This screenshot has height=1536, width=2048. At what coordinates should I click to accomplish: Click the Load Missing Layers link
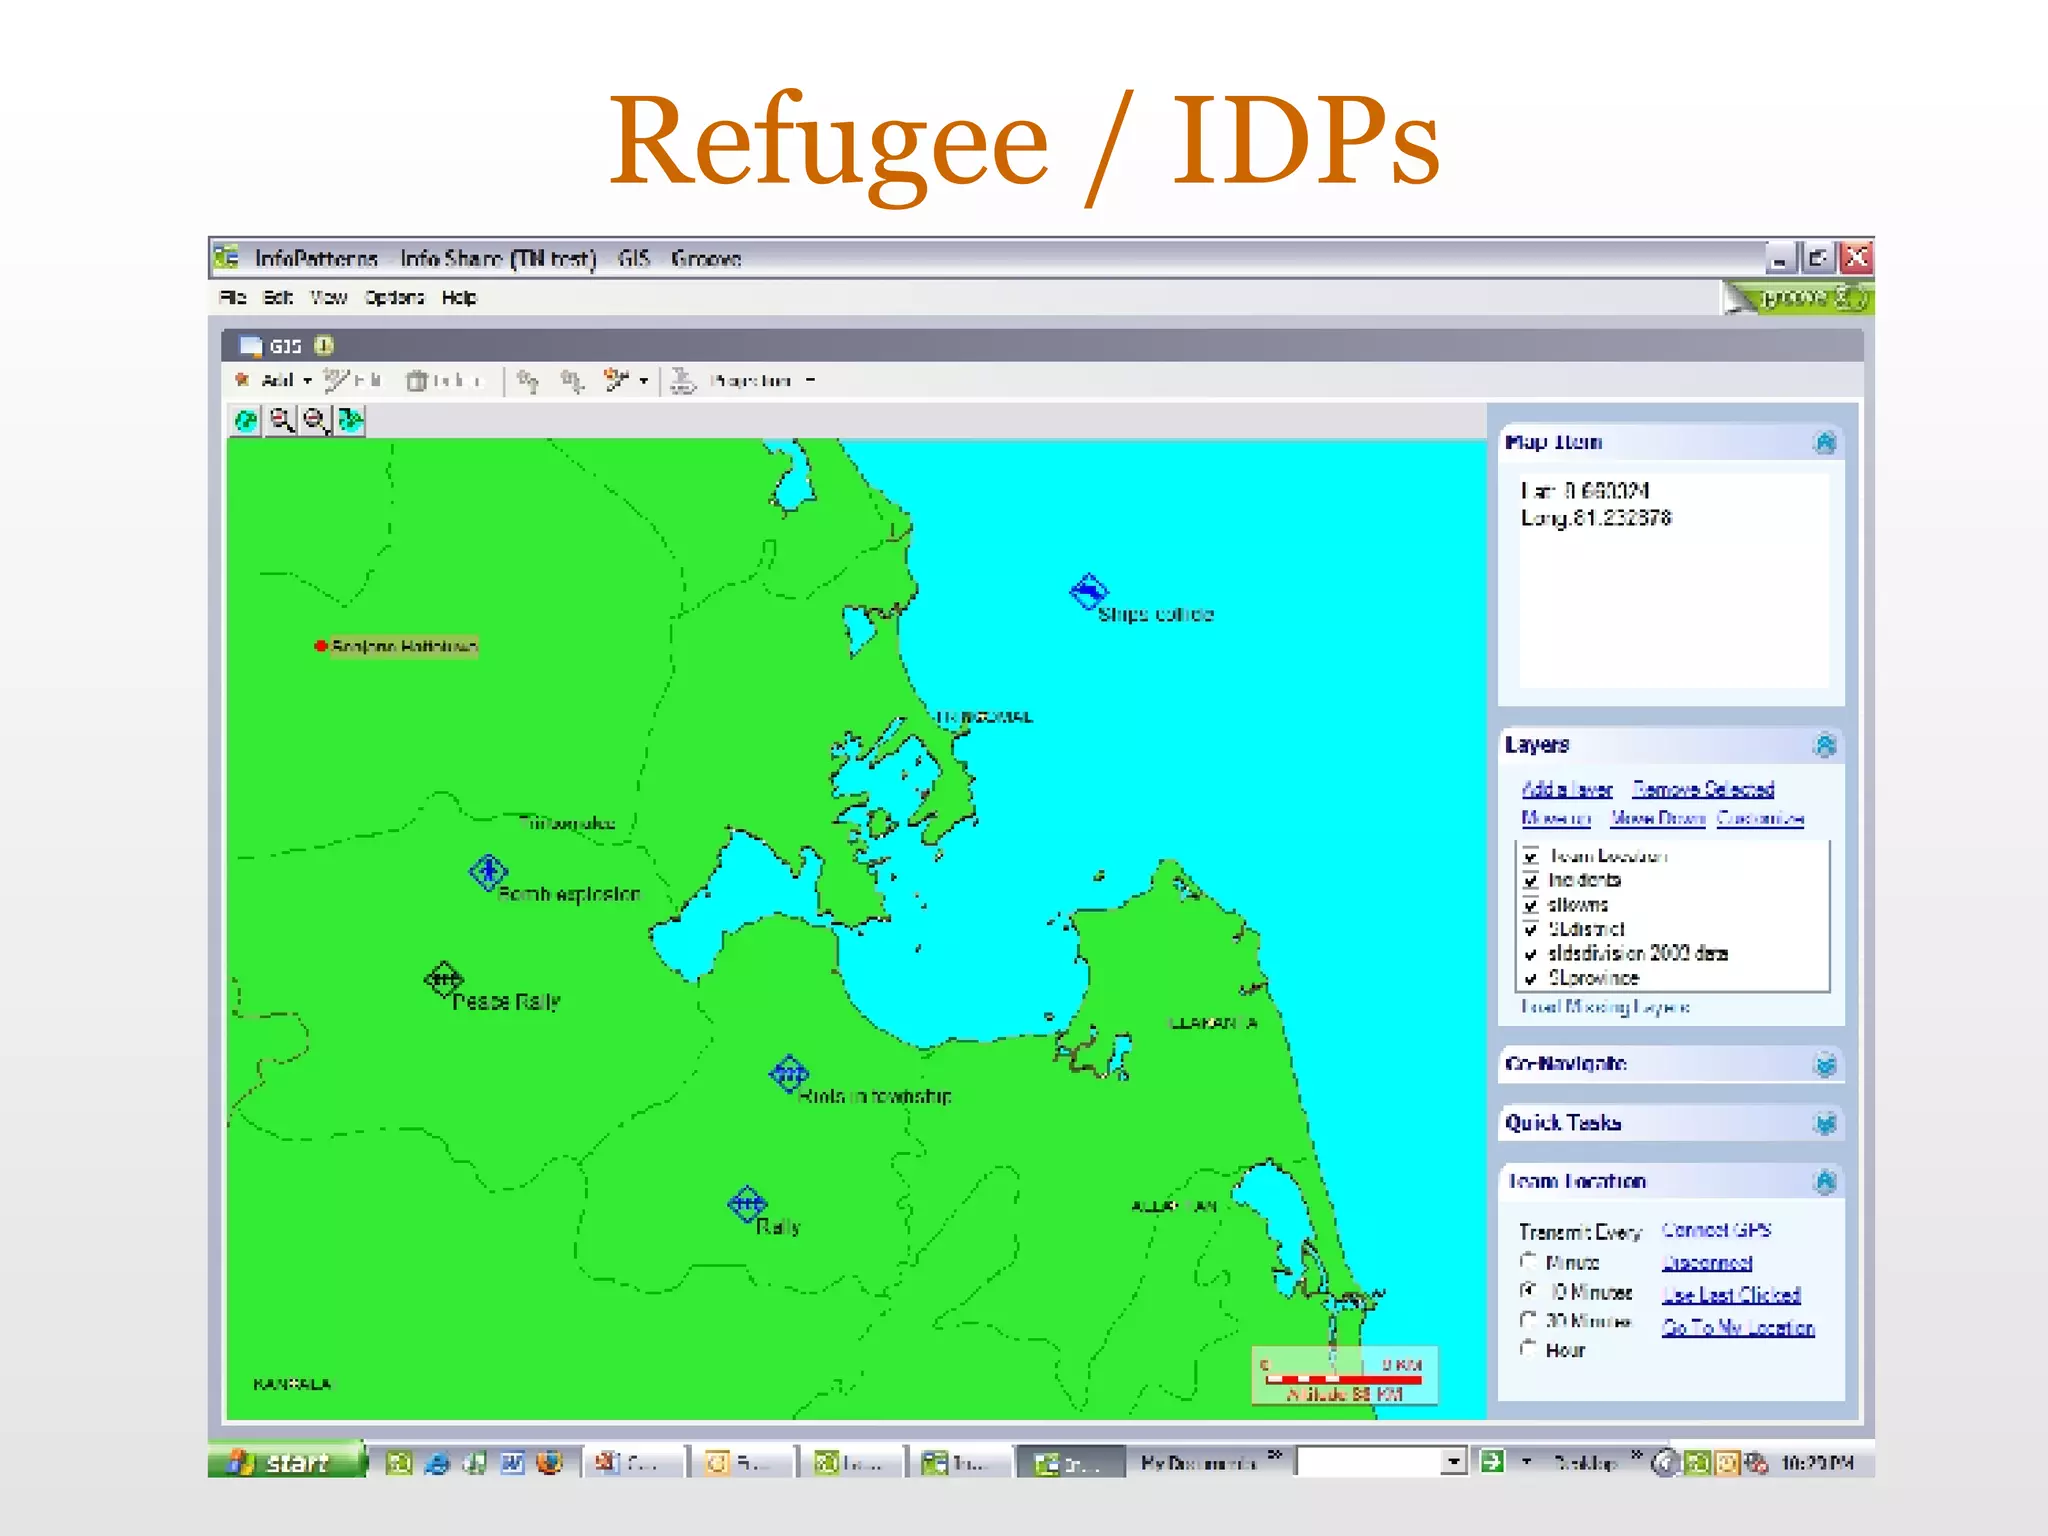[1605, 1007]
